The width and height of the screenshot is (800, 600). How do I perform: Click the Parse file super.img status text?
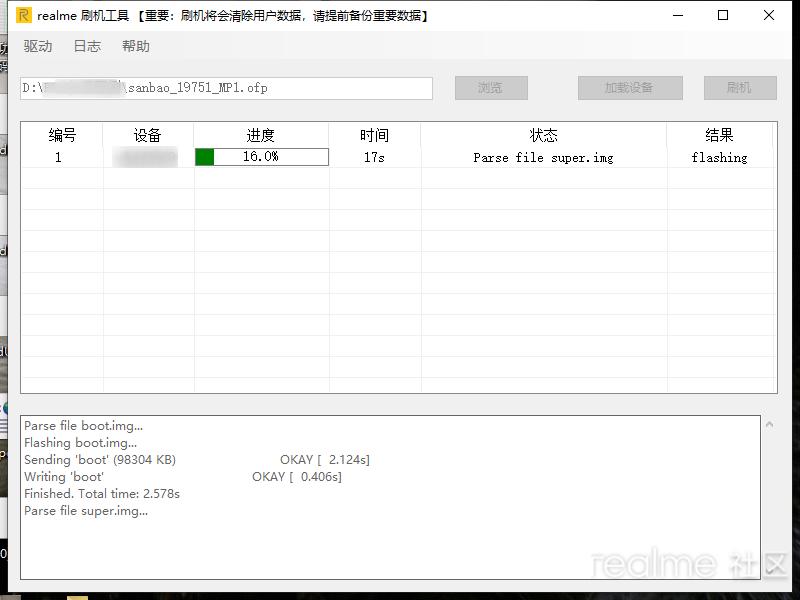(544, 156)
